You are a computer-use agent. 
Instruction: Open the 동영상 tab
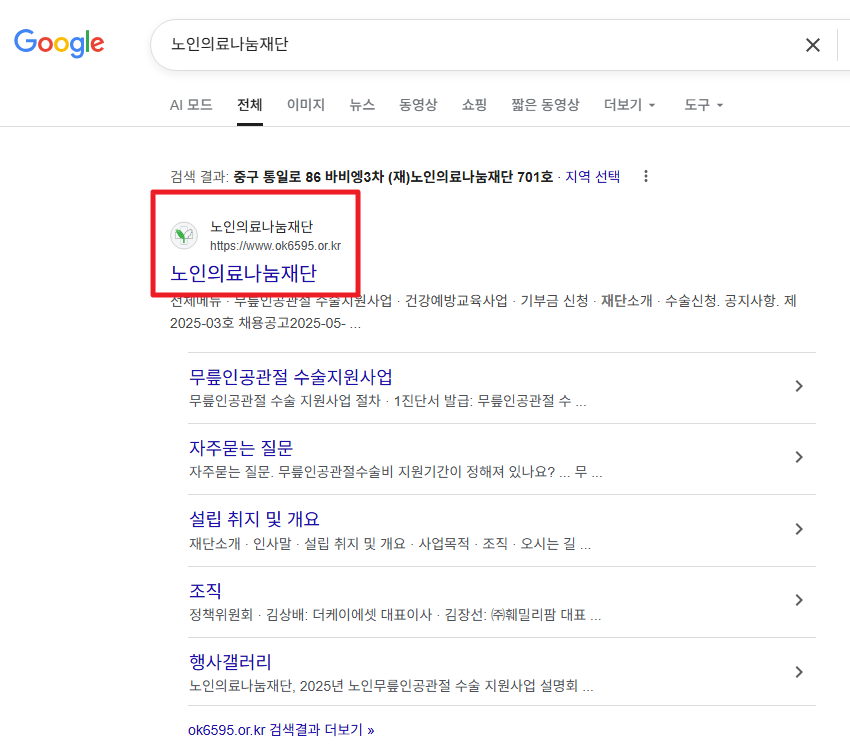tap(419, 104)
